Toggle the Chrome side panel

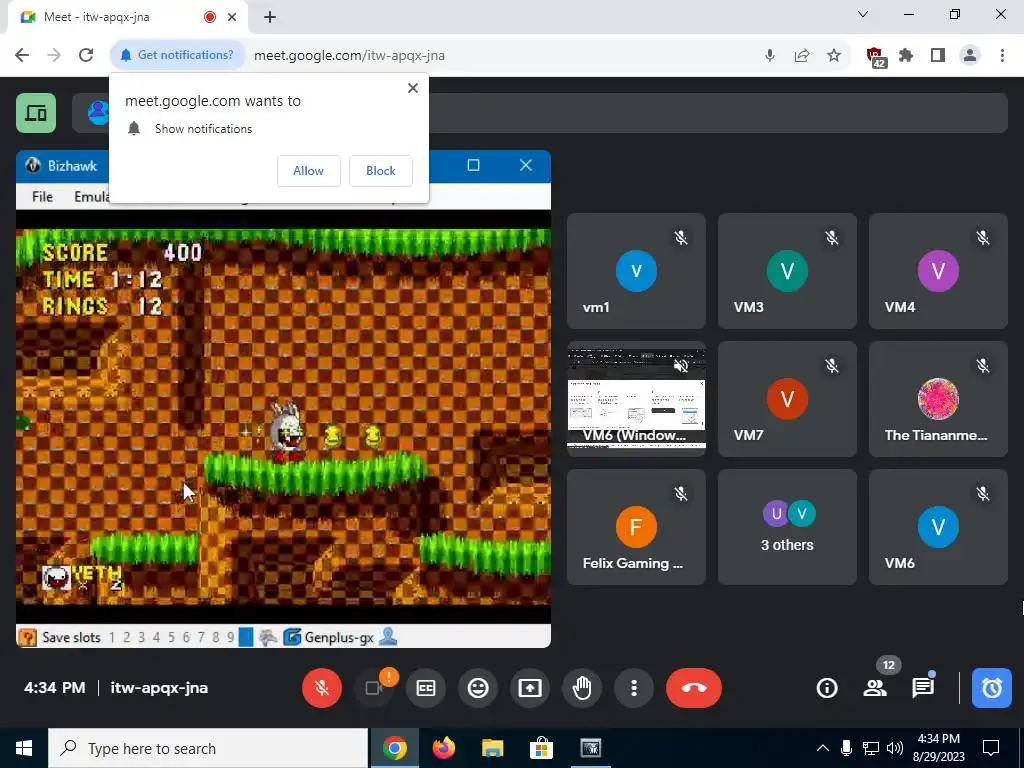[x=938, y=56]
